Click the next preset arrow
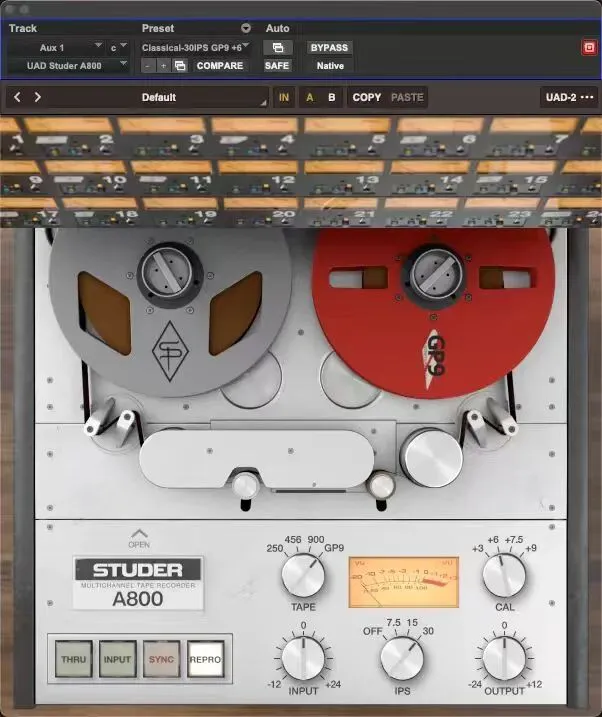The image size is (602, 717). [x=37, y=97]
